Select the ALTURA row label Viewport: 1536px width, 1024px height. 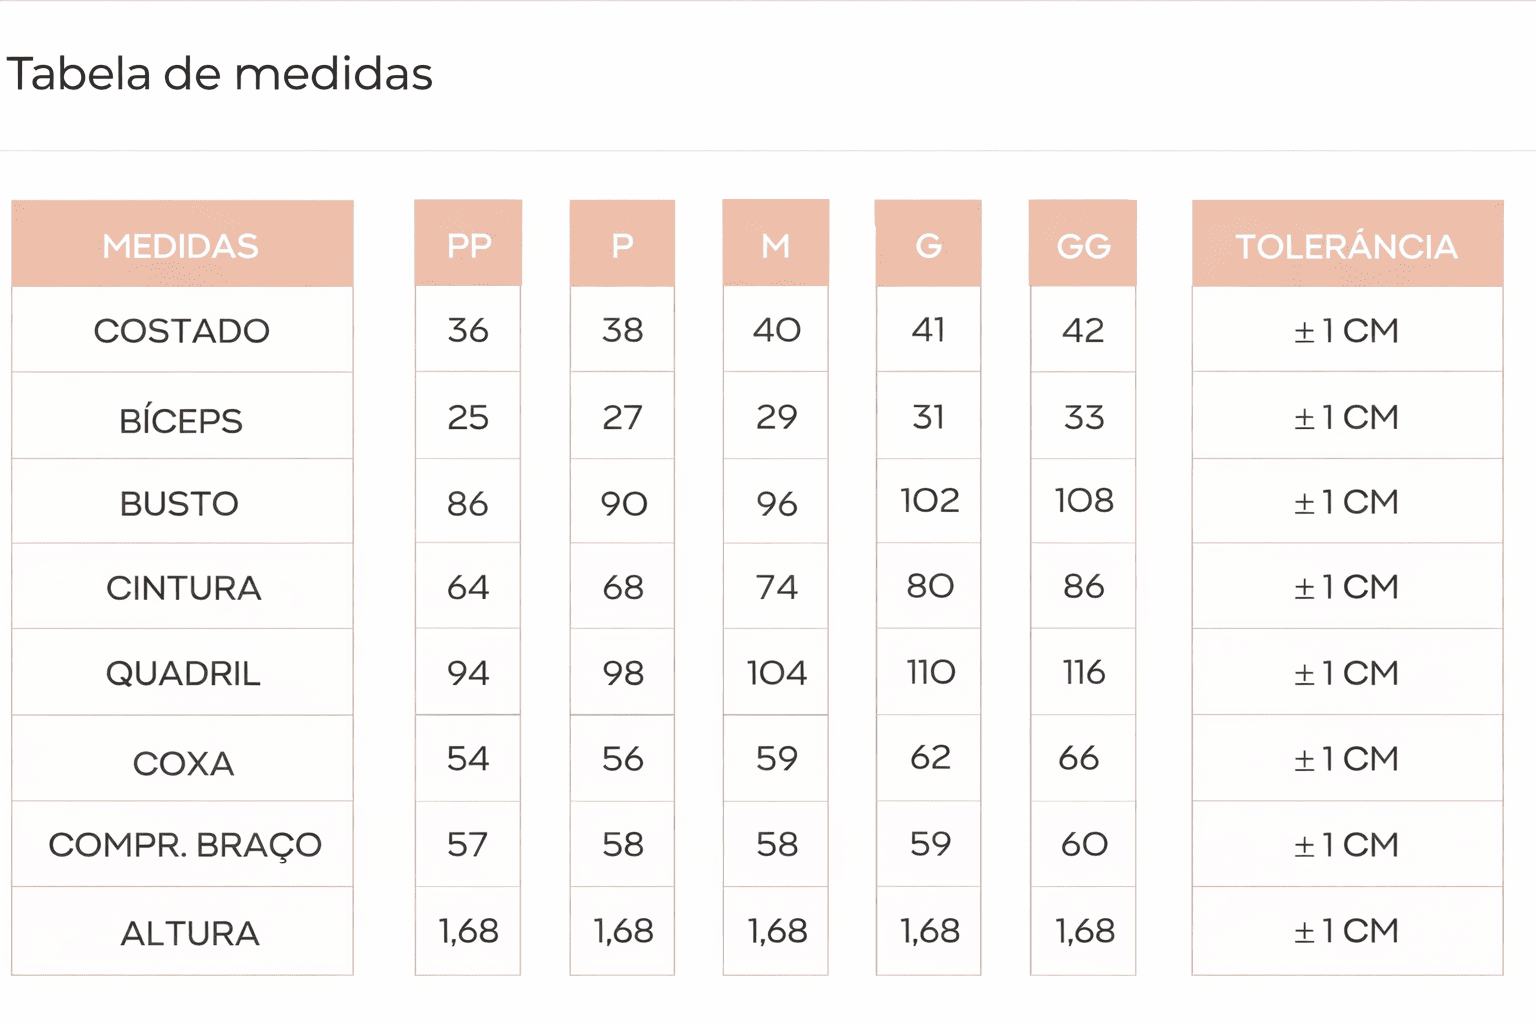coord(190,934)
